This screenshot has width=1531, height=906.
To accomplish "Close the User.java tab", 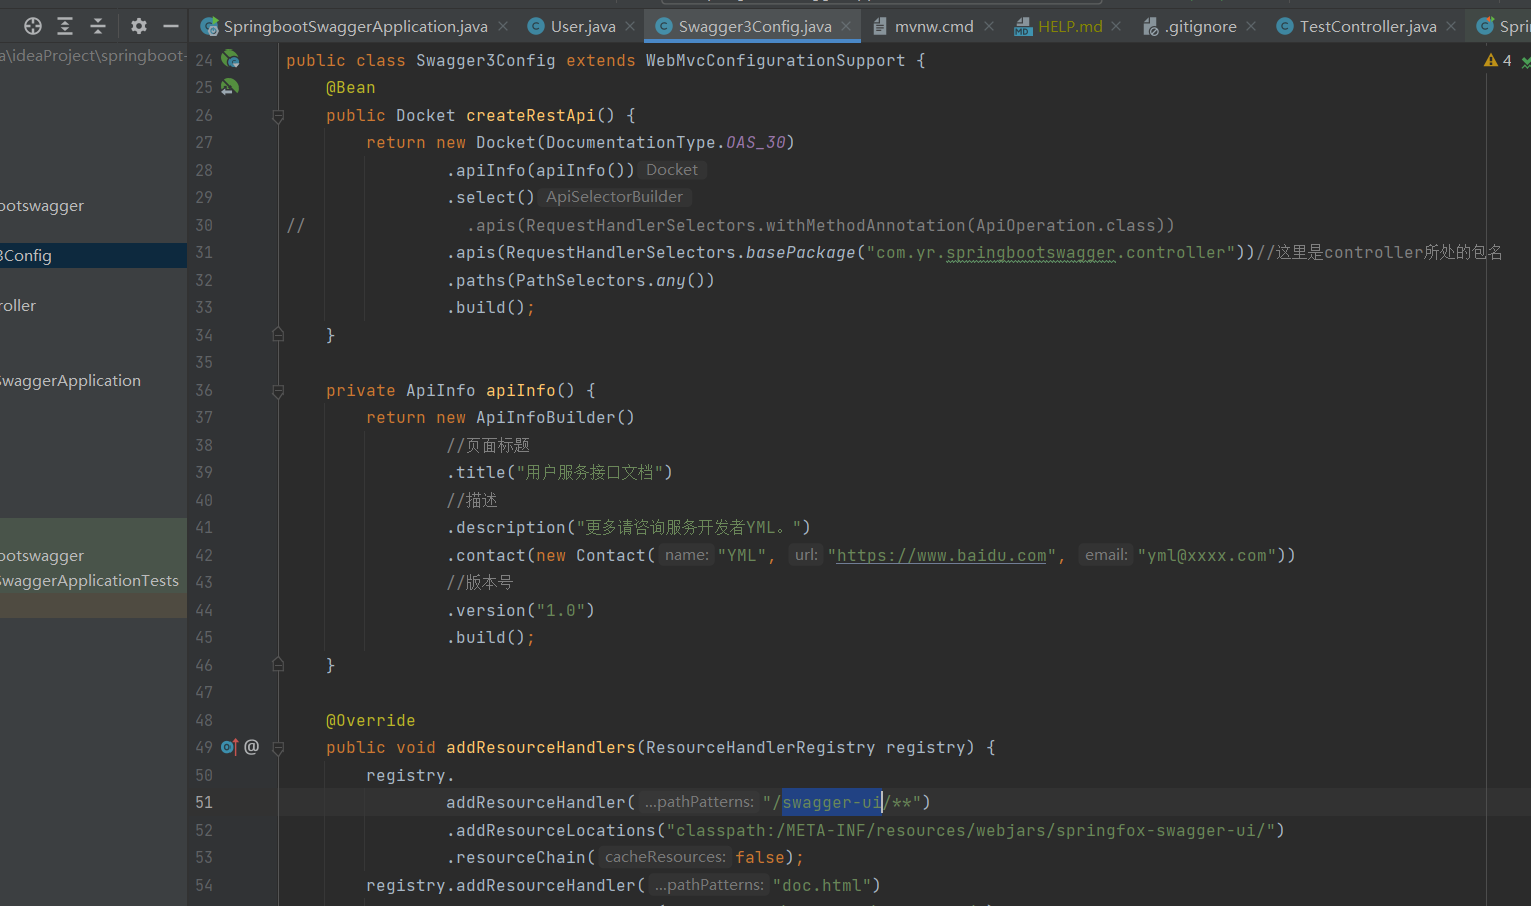I will (631, 26).
